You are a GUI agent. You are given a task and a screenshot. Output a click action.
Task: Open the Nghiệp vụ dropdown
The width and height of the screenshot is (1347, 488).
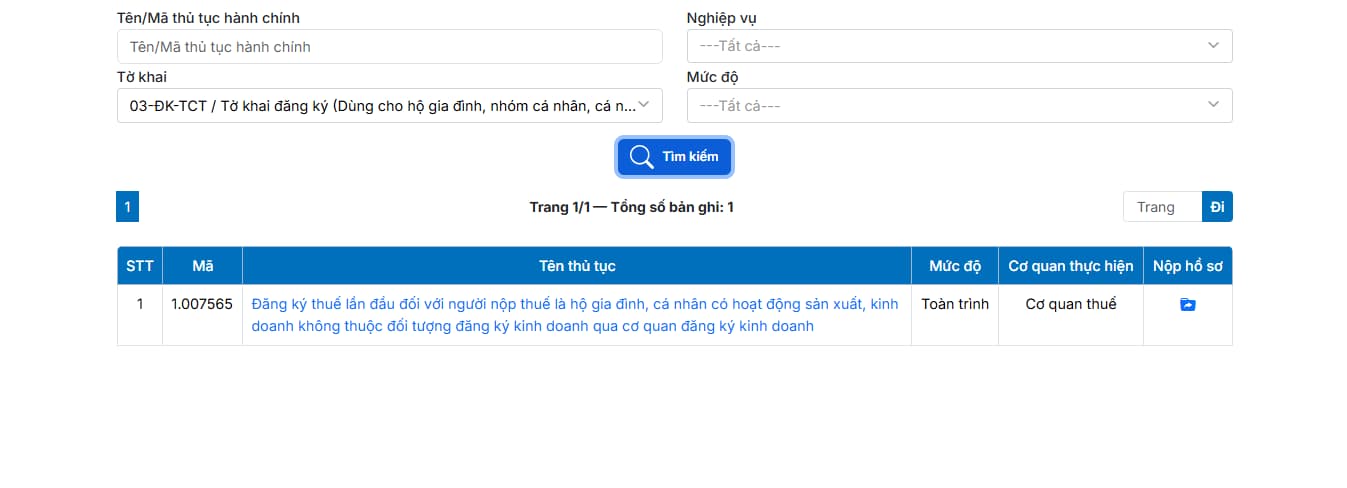[x=959, y=46]
